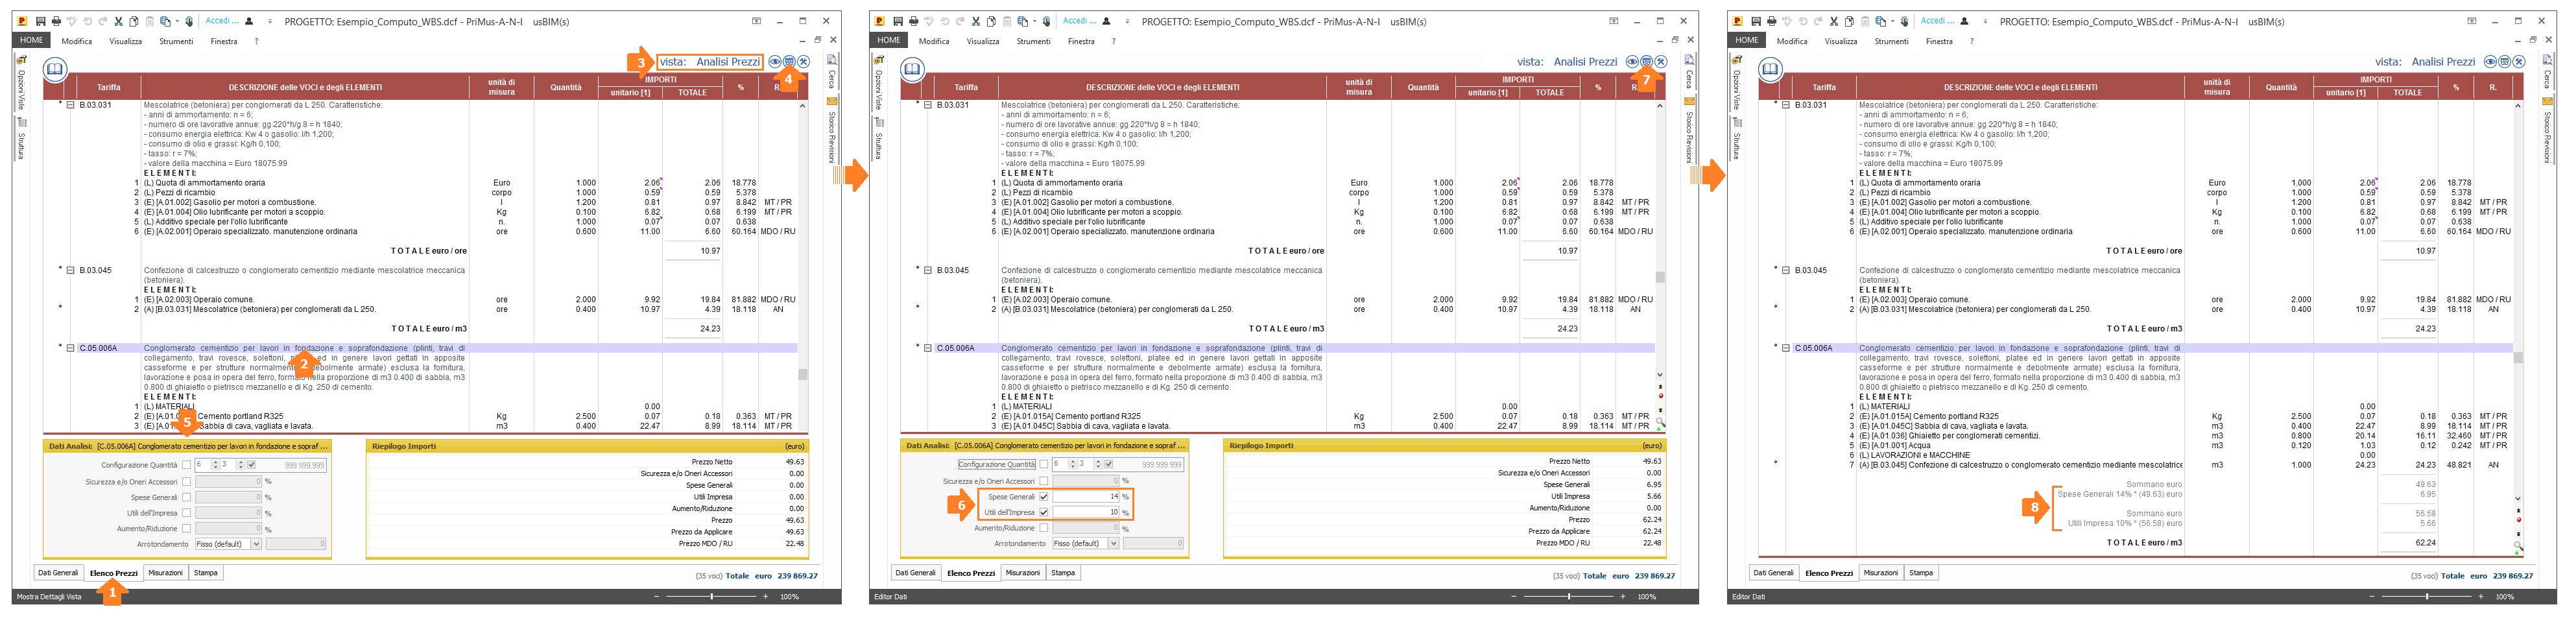The height and width of the screenshot is (620, 2576).
Task: Collapse item B.03.031 in the middle window
Action: click(x=928, y=105)
